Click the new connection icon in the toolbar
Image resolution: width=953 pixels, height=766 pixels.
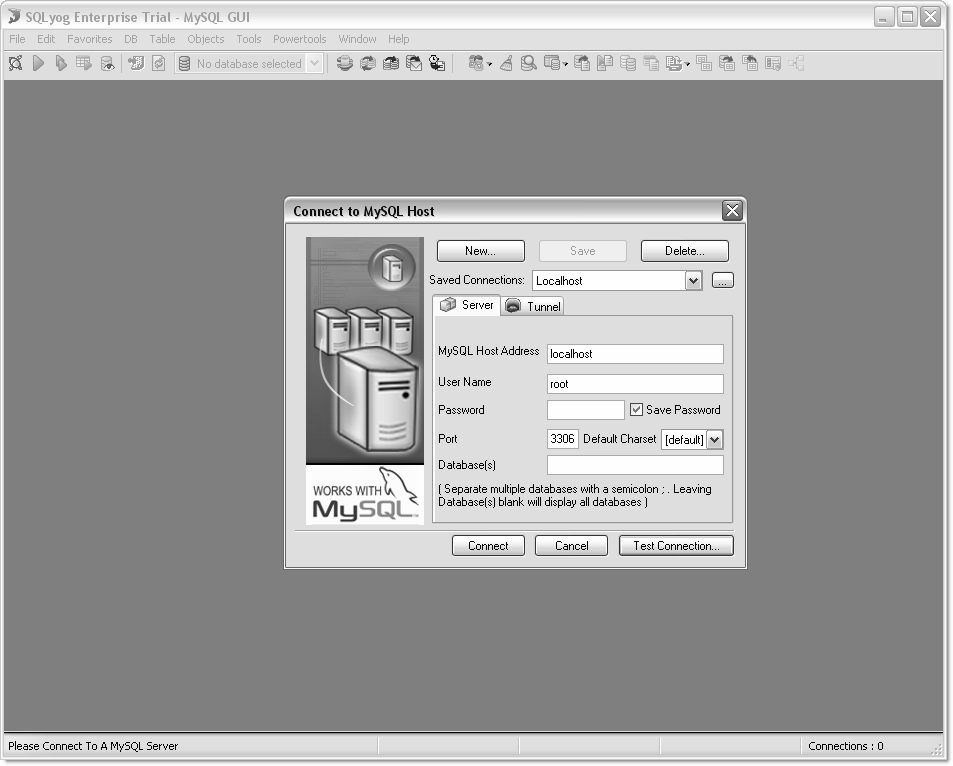(x=15, y=63)
